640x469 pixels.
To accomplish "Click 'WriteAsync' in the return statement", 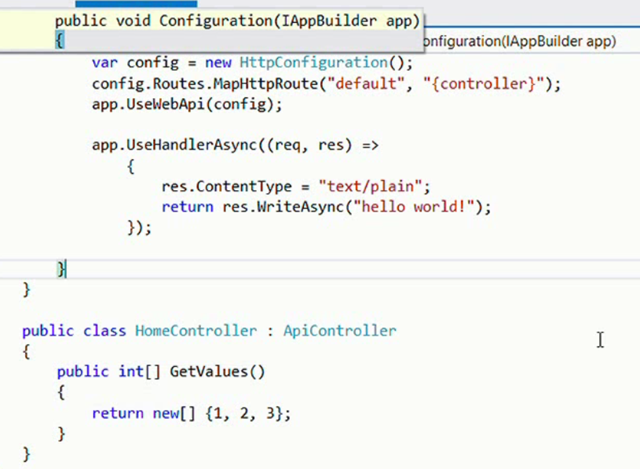I will [x=300, y=207].
